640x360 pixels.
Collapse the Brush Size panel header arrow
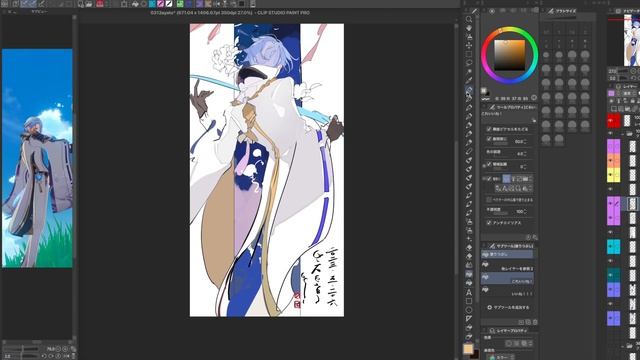[x=543, y=11]
